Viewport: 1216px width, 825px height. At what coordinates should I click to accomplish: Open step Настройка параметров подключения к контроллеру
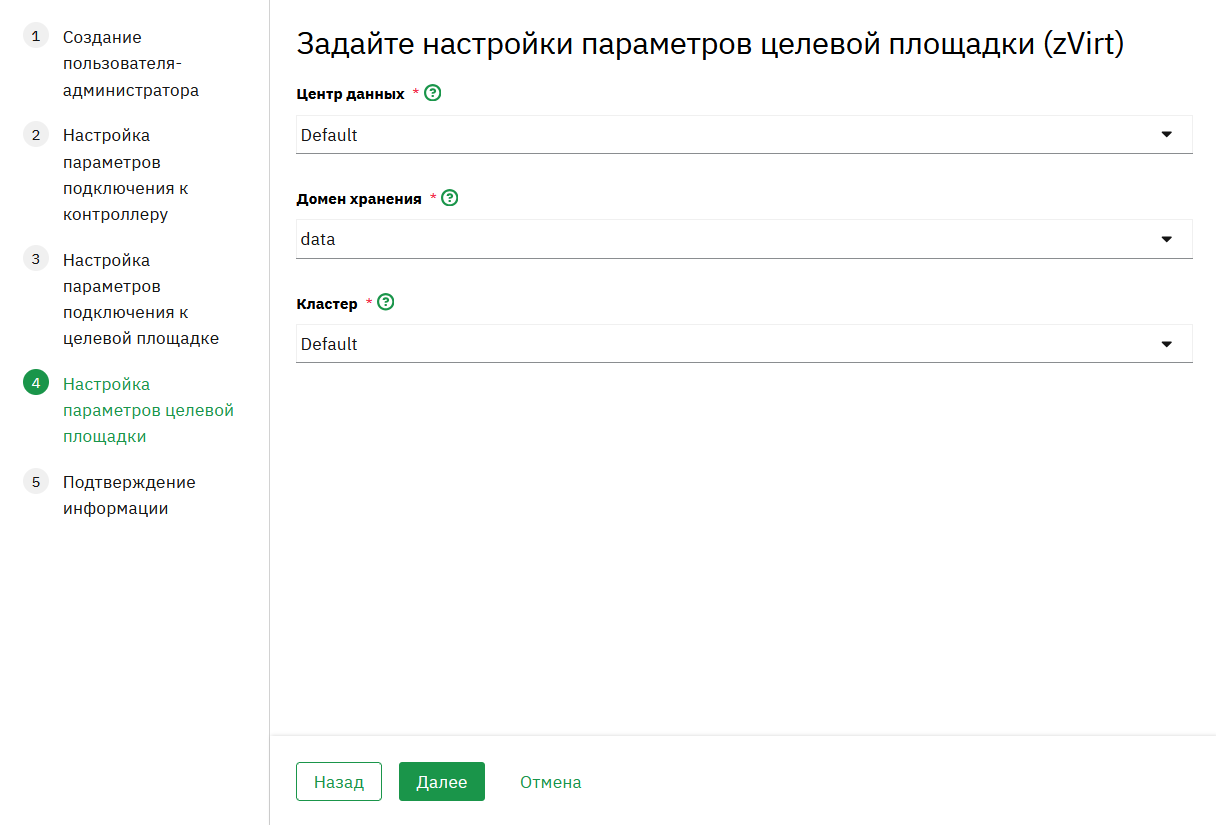coord(126,175)
